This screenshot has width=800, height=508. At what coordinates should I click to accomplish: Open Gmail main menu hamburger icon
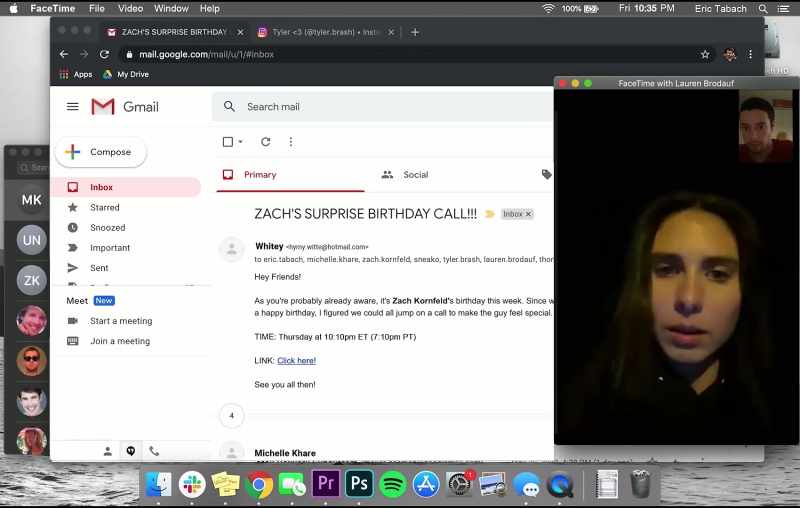coord(72,107)
